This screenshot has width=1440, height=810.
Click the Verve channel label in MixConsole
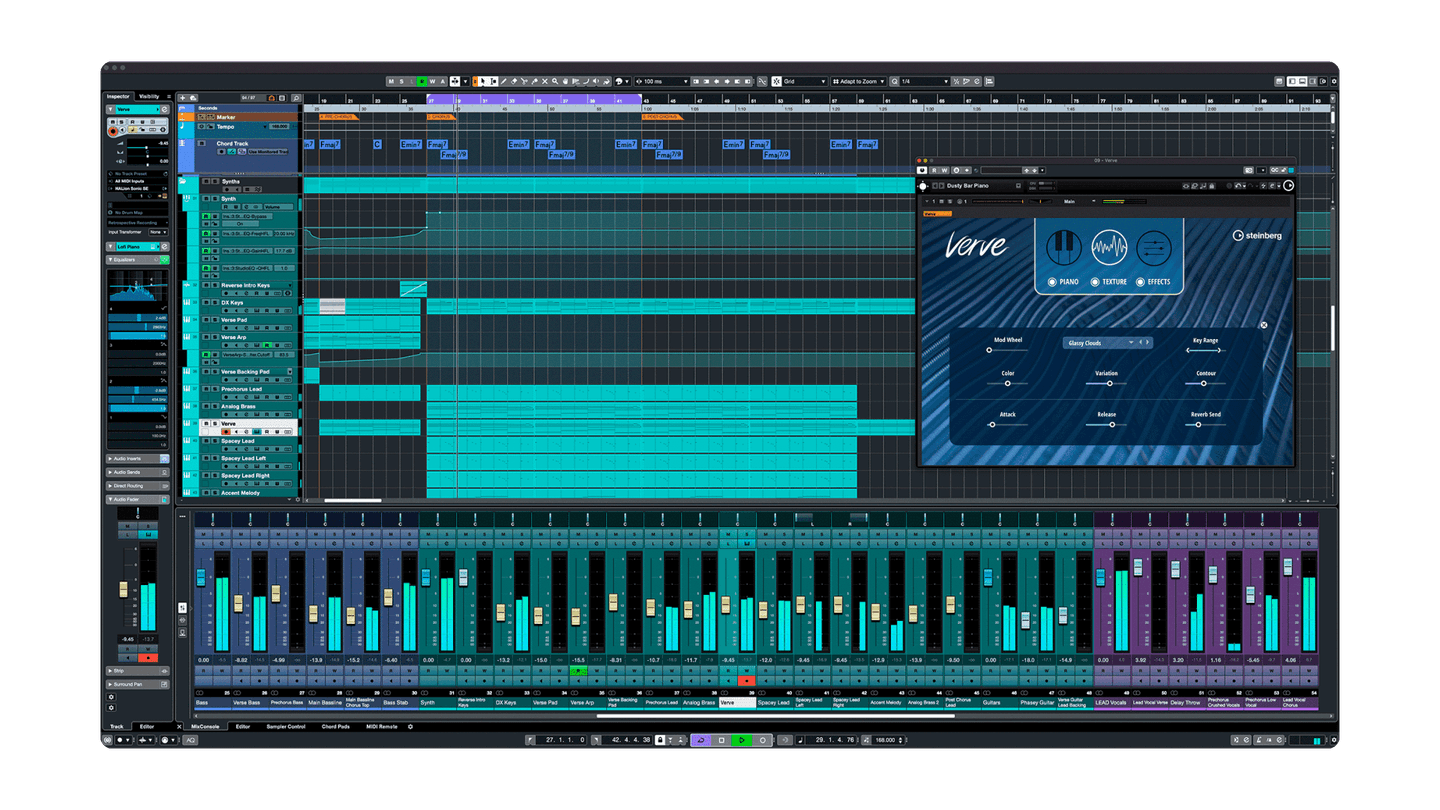(737, 702)
